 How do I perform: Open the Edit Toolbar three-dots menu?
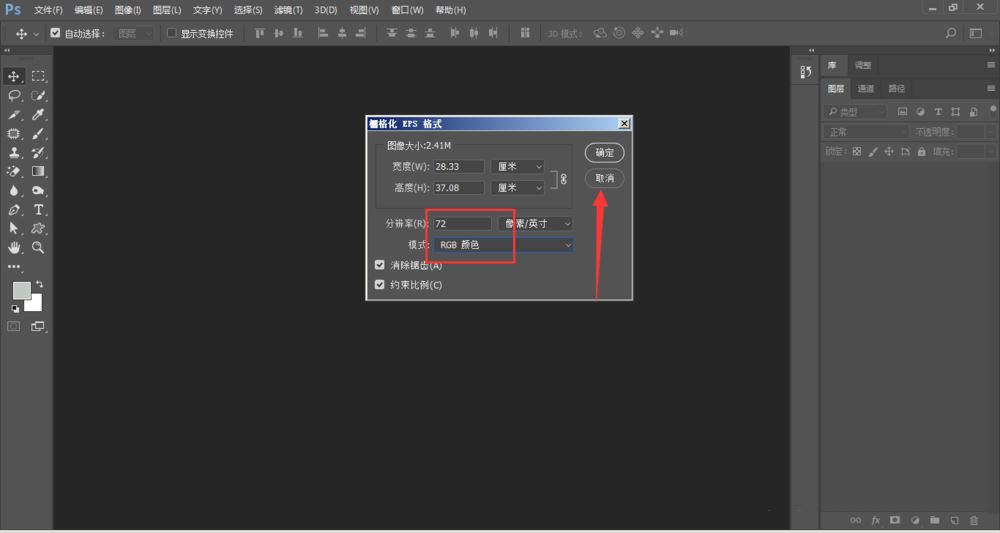point(13,266)
